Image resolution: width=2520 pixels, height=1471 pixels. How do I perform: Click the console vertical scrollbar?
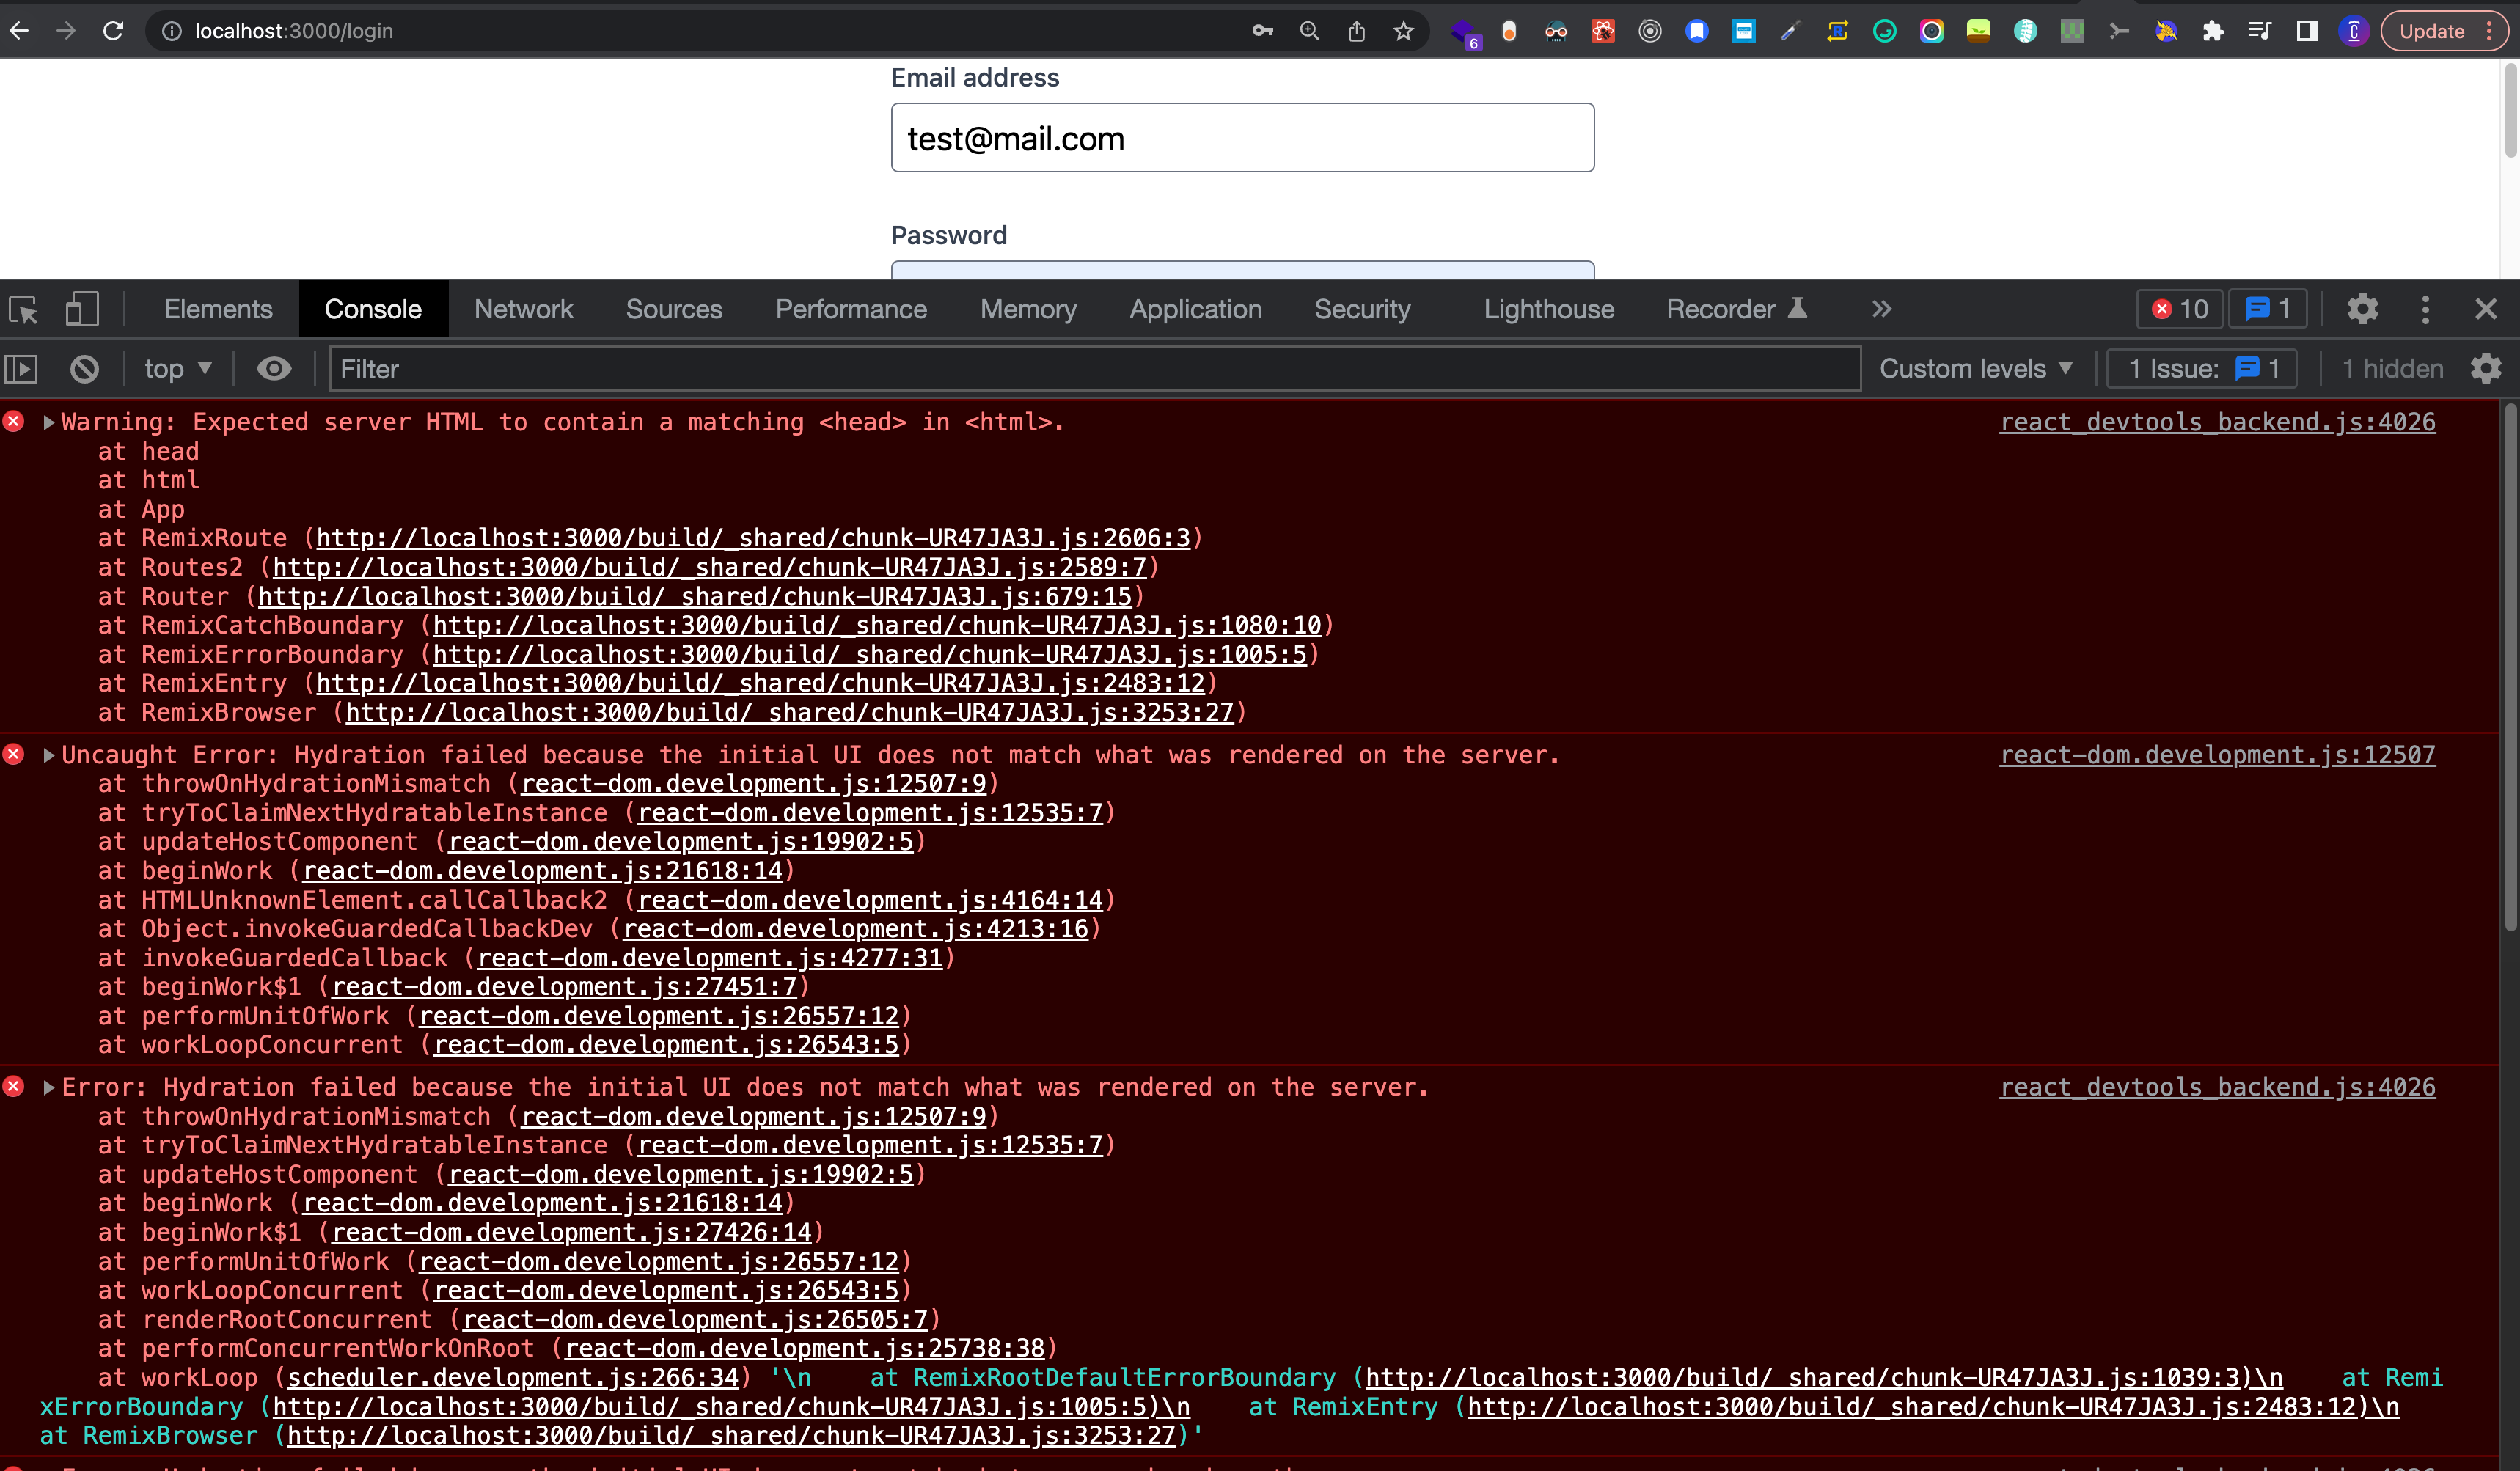2510,667
